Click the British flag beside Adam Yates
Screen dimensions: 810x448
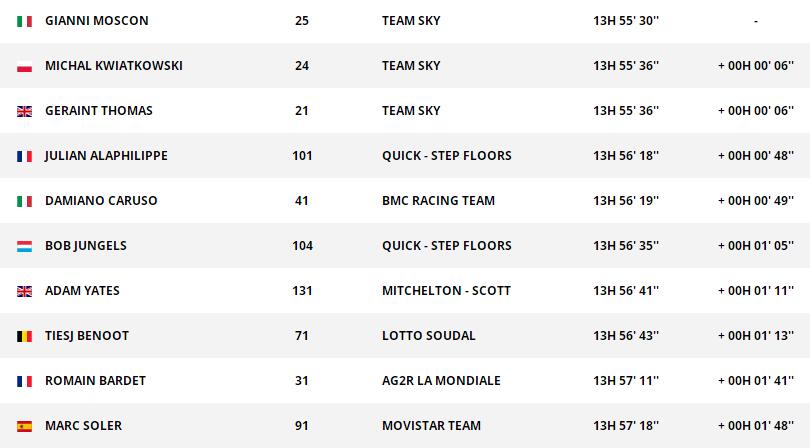click(24, 291)
